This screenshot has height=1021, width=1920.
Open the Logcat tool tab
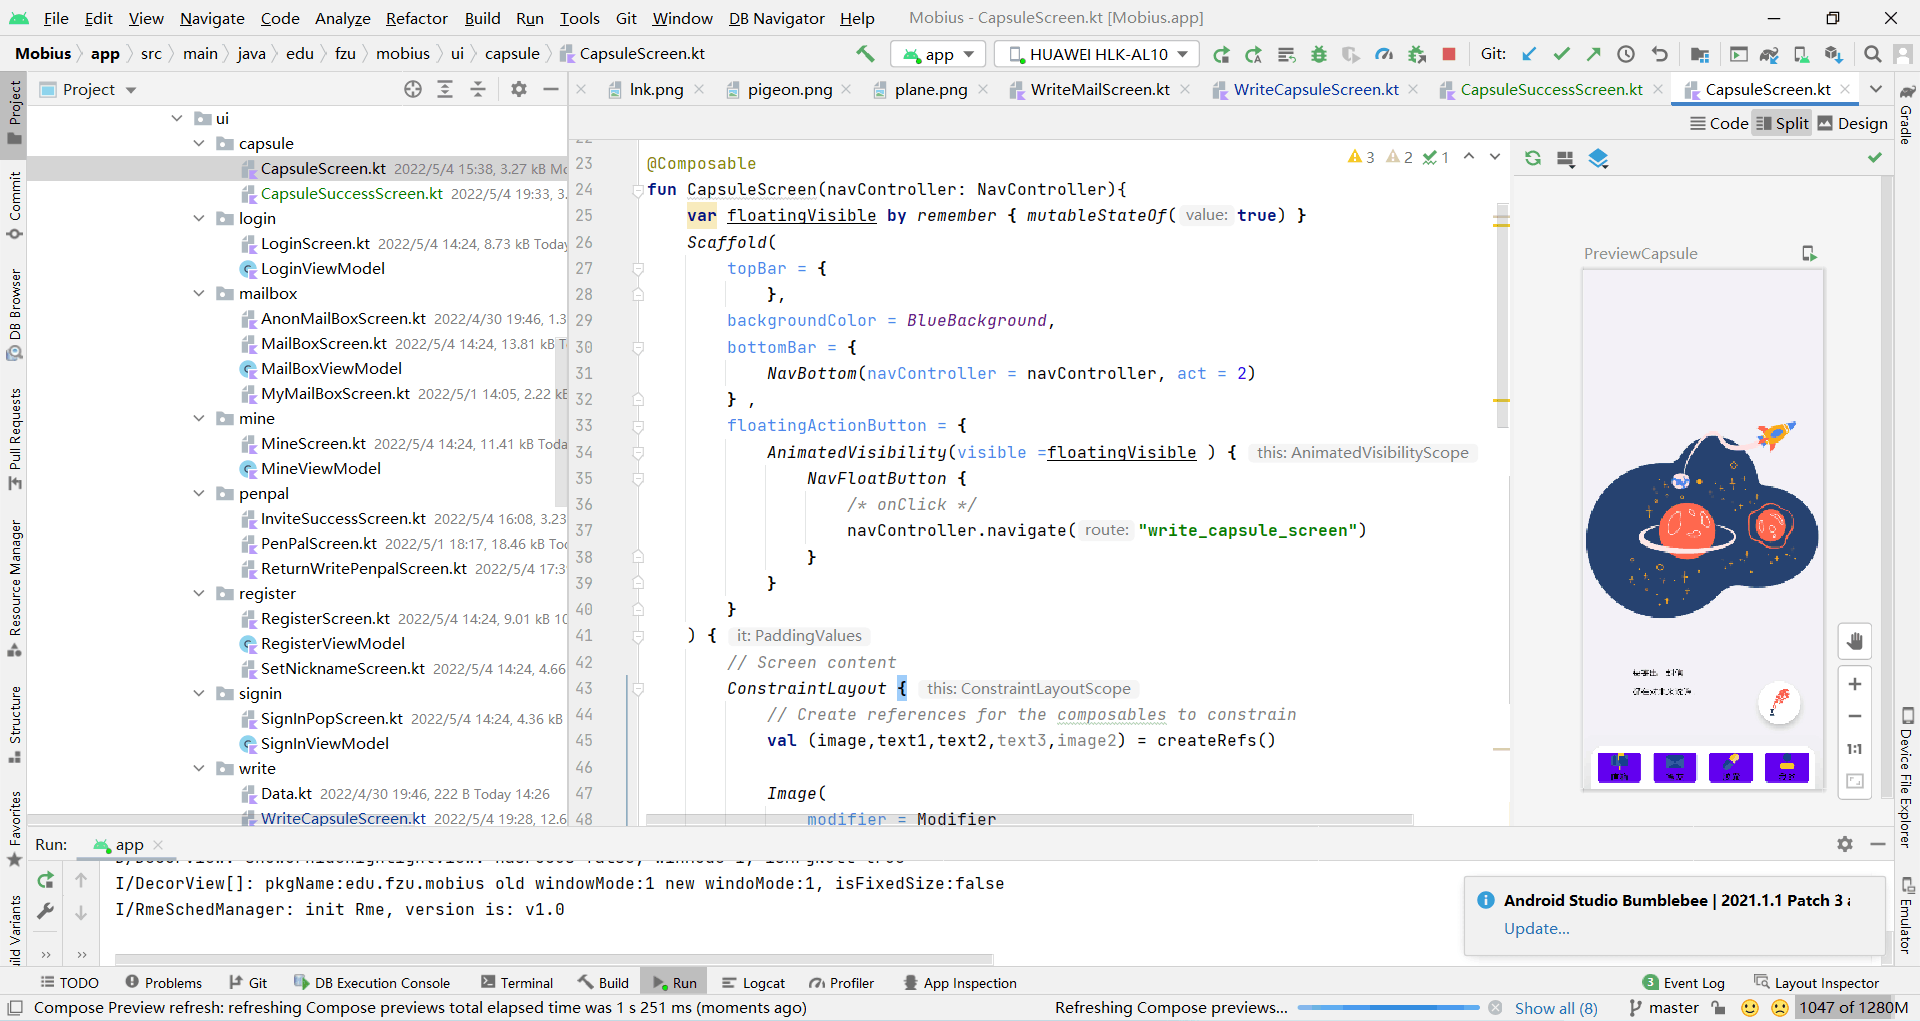click(753, 983)
